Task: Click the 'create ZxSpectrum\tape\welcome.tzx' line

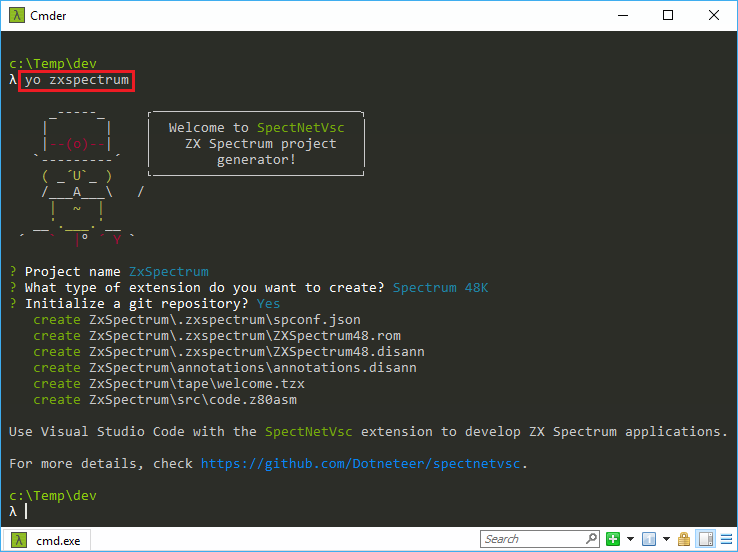Action: (169, 384)
